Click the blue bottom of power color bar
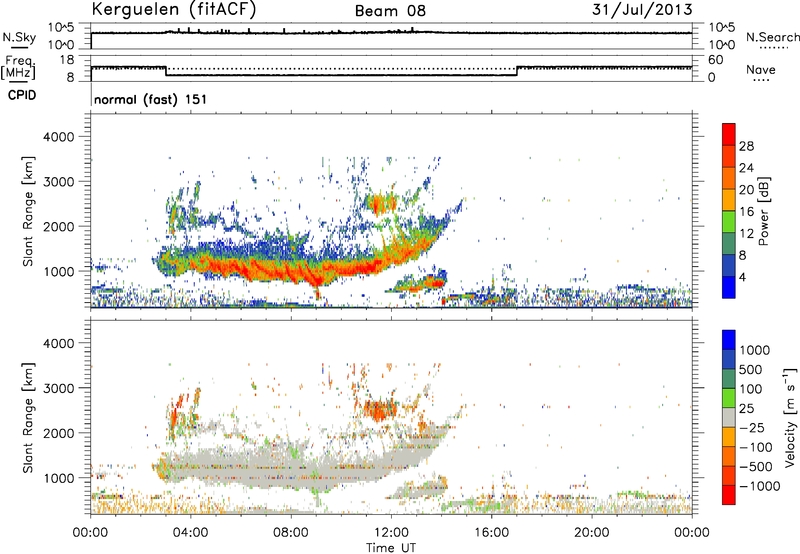This screenshot has width=800, height=554. [729, 287]
